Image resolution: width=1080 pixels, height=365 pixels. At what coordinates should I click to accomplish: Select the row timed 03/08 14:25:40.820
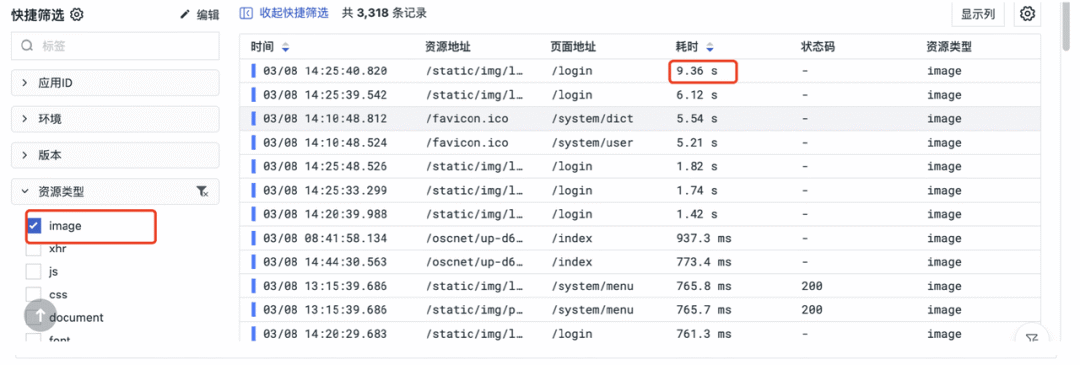[640, 71]
